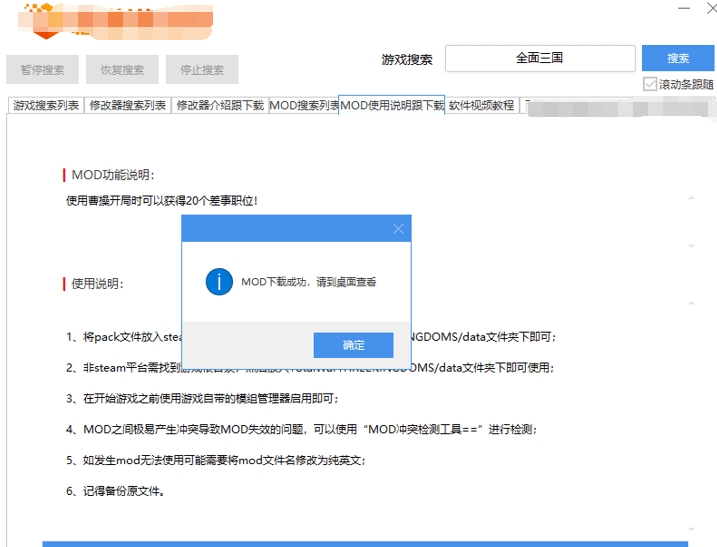The image size is (717, 547).
Task: Focus the 游戏搜索 input field
Action: click(540, 58)
